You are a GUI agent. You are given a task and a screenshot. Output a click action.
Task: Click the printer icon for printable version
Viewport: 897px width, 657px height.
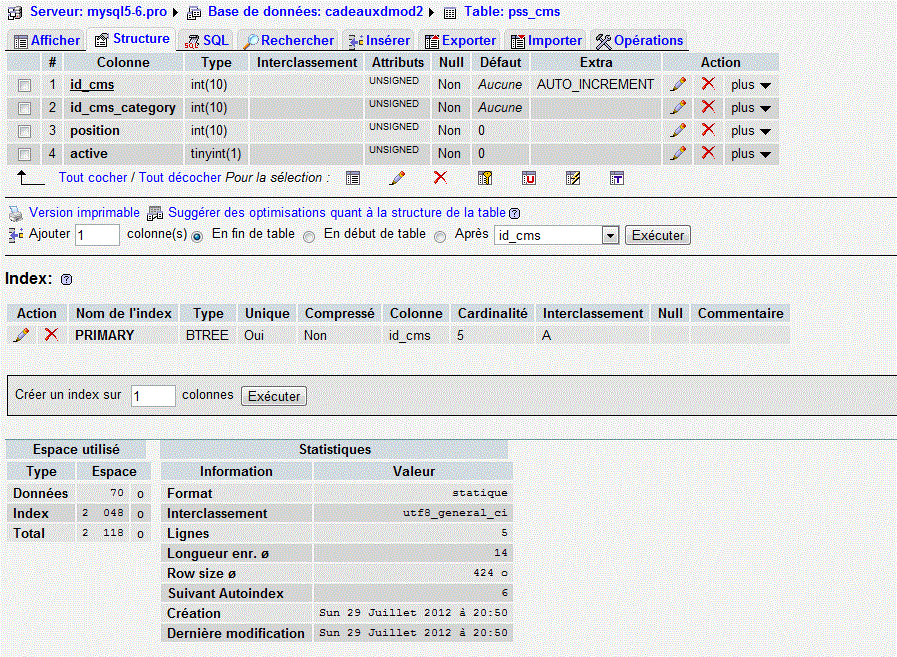pos(16,213)
